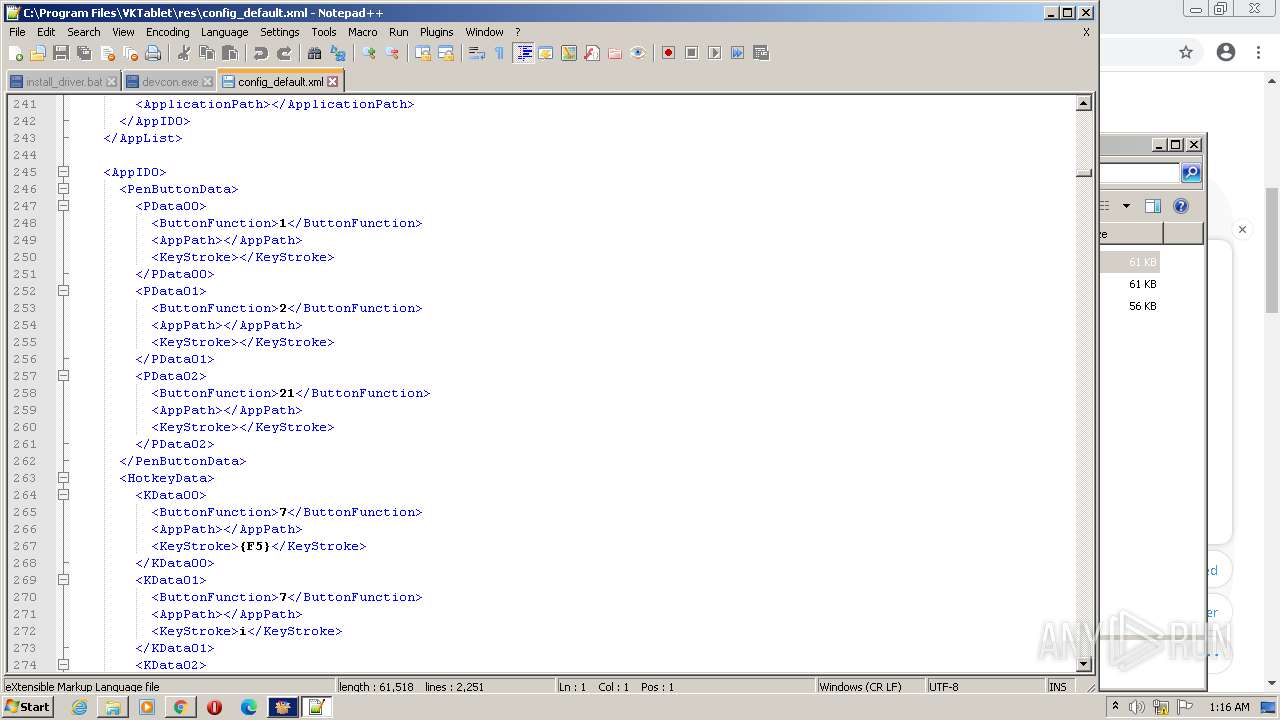This screenshot has height=720, width=1280.
Task: Collapse the PenButtonData fold at line 246
Action: (63, 189)
